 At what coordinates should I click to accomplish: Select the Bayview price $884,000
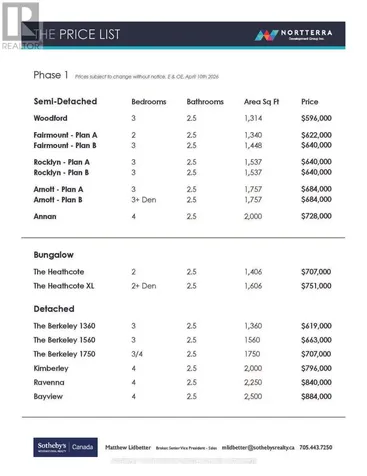(x=316, y=396)
